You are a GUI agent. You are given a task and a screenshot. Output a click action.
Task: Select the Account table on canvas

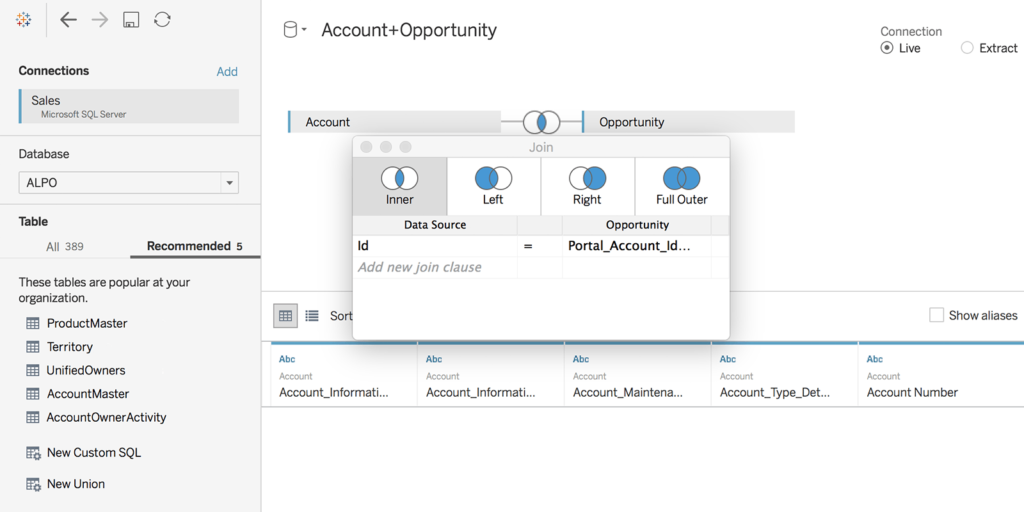tap(394, 122)
